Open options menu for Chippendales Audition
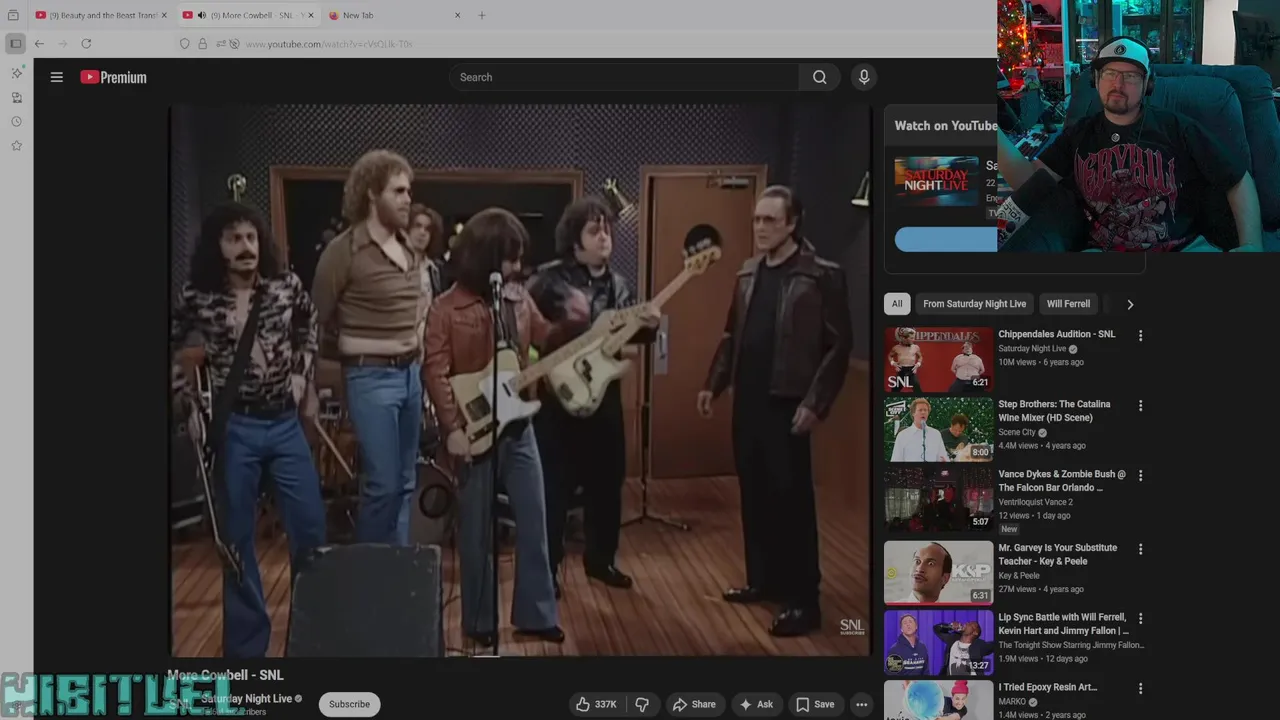This screenshot has width=1280, height=720. coord(1140,336)
